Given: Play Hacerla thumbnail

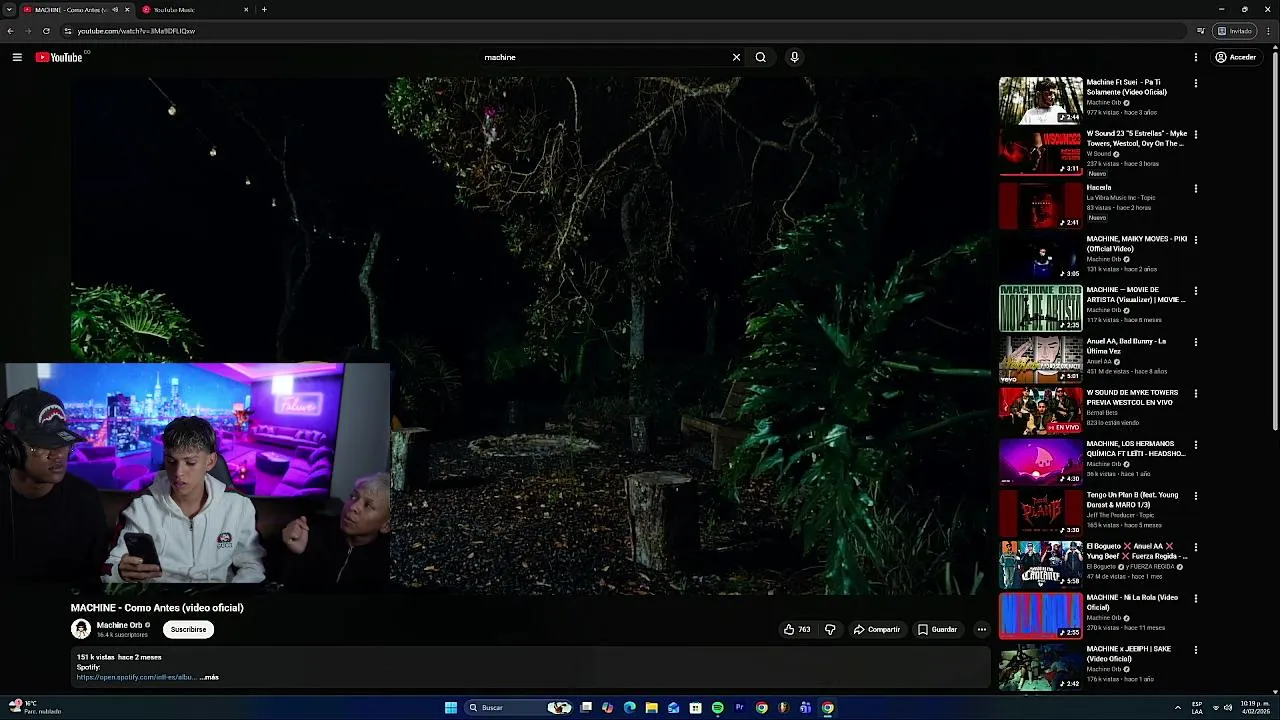Looking at the screenshot, I should click(x=1040, y=204).
